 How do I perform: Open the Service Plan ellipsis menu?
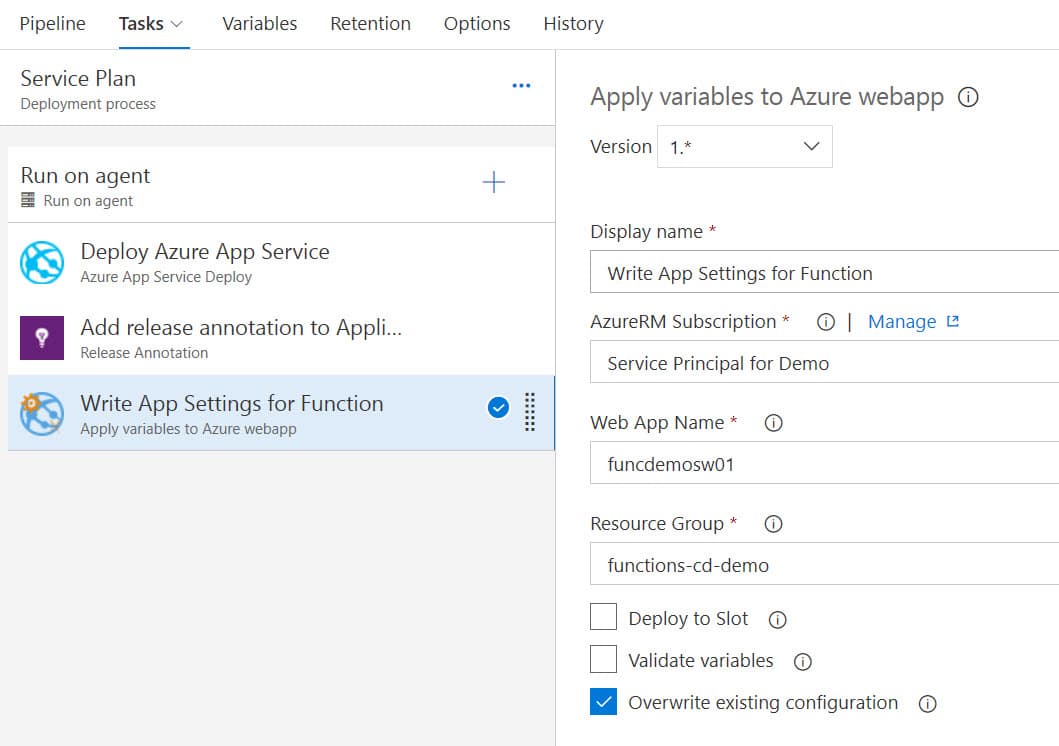click(x=521, y=86)
